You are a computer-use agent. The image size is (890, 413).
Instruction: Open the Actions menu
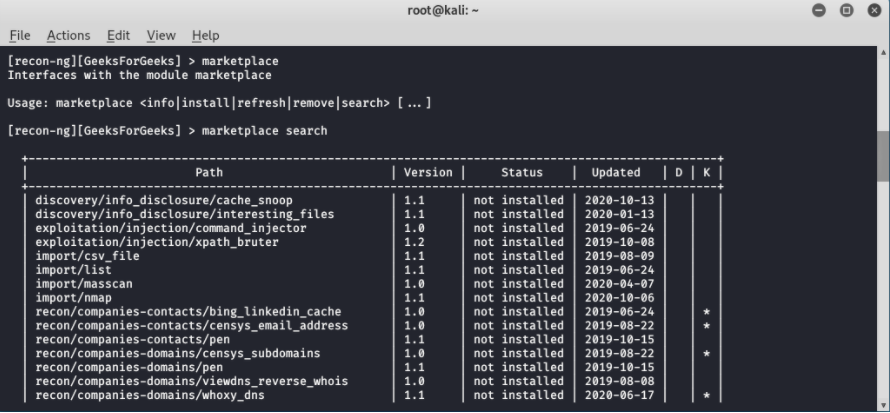(68, 35)
